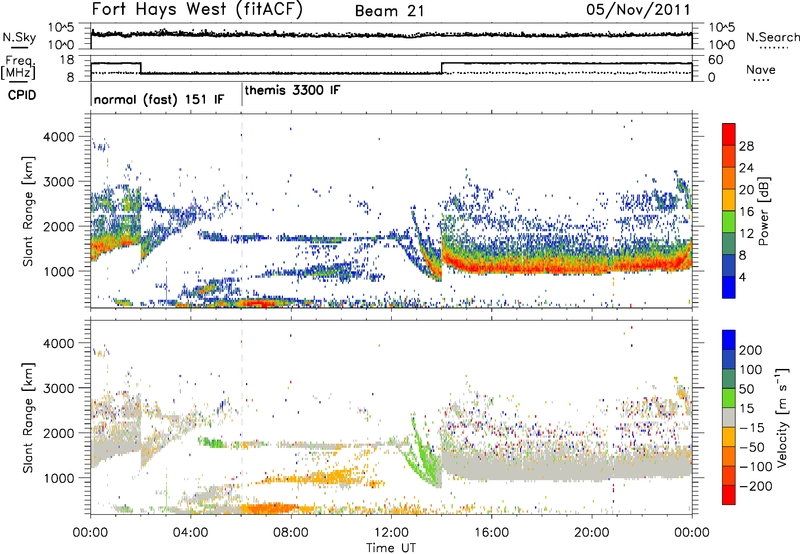Click the 'Nave' legend label

click(761, 69)
